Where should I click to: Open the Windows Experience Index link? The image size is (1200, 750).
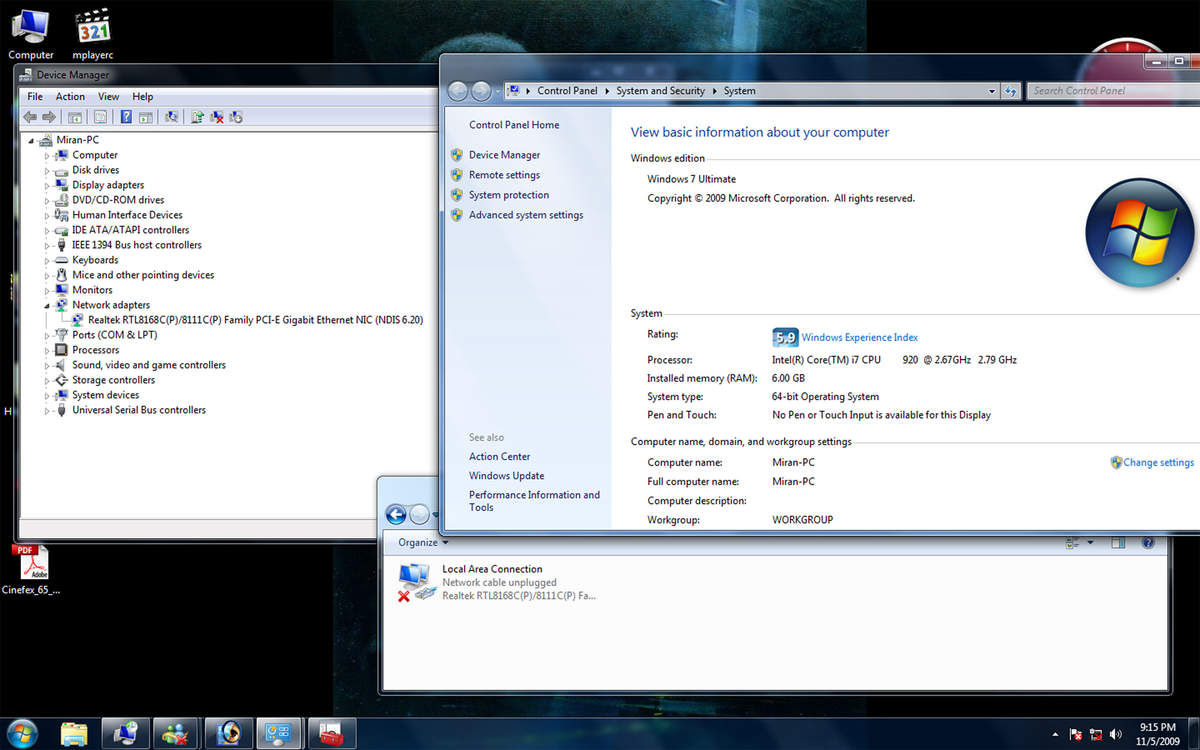click(x=859, y=338)
